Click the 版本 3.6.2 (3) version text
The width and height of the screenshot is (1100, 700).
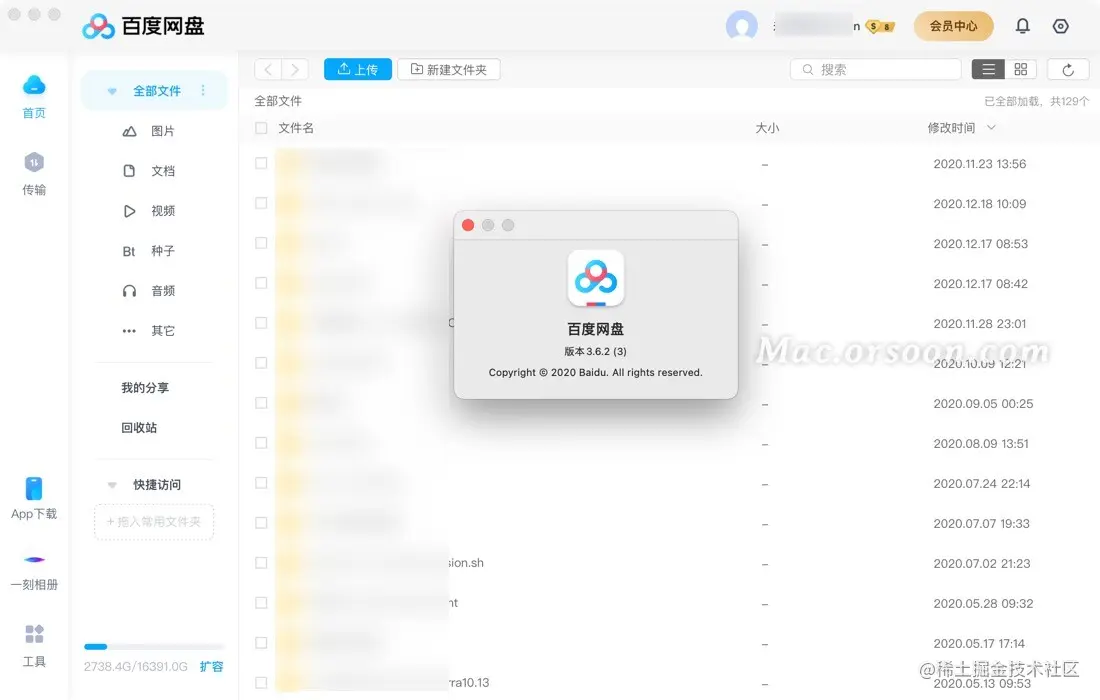point(596,351)
